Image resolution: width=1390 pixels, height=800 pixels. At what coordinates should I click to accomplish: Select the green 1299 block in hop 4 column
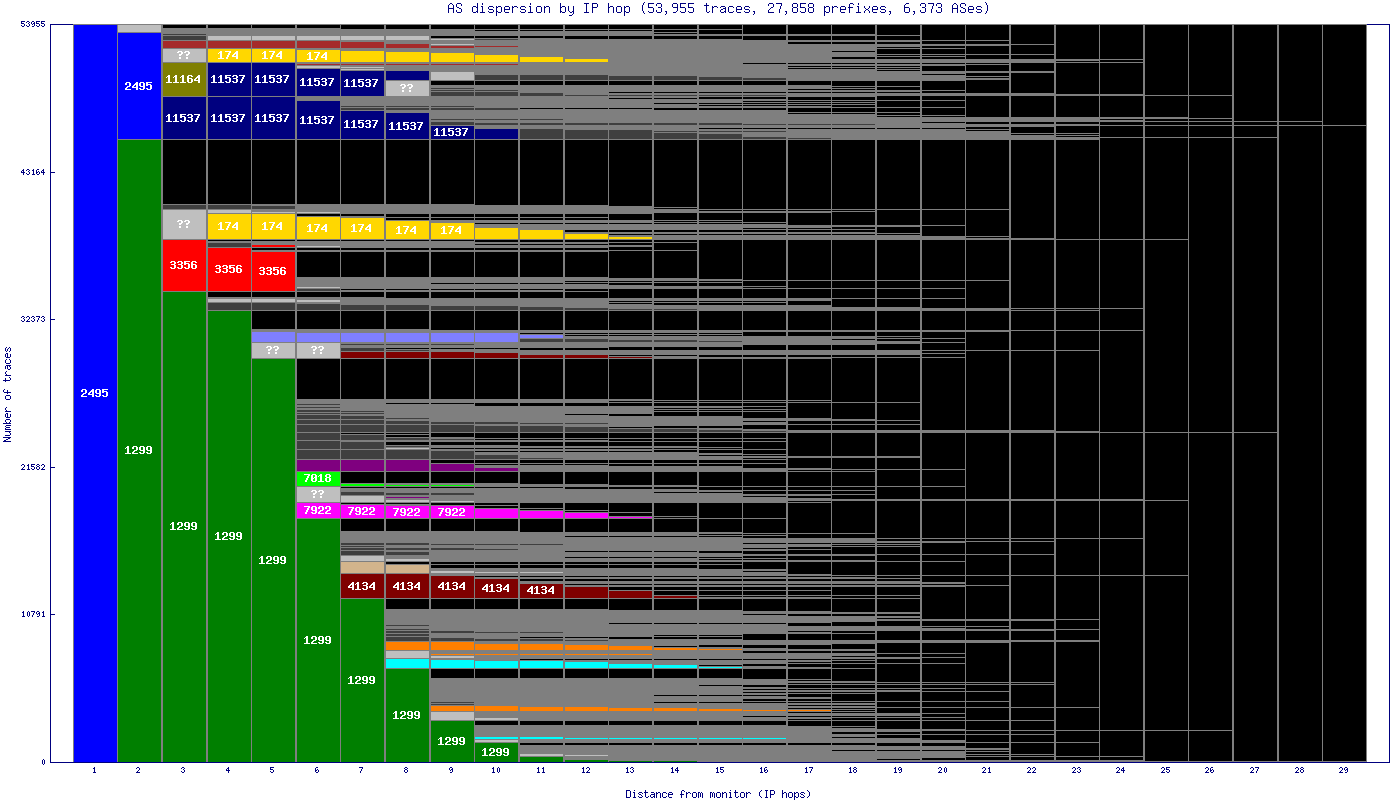[229, 536]
